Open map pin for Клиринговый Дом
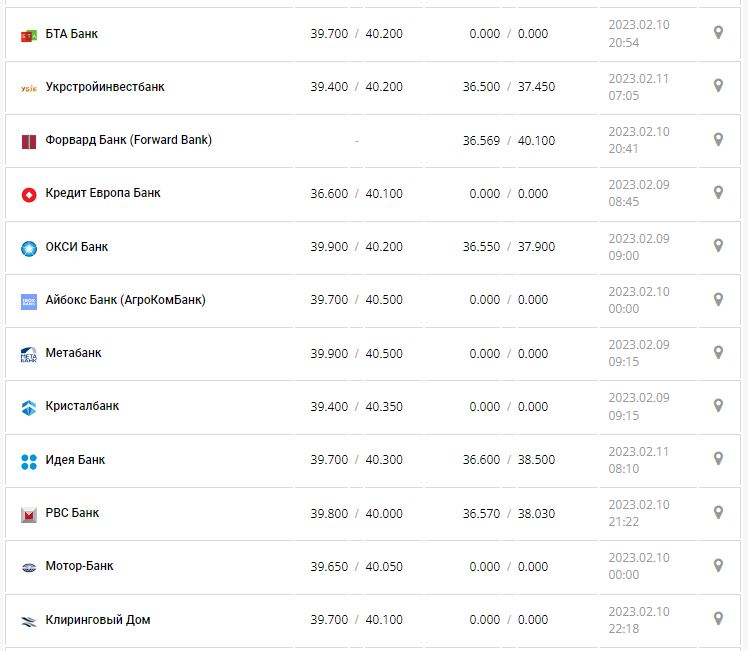 point(717,619)
